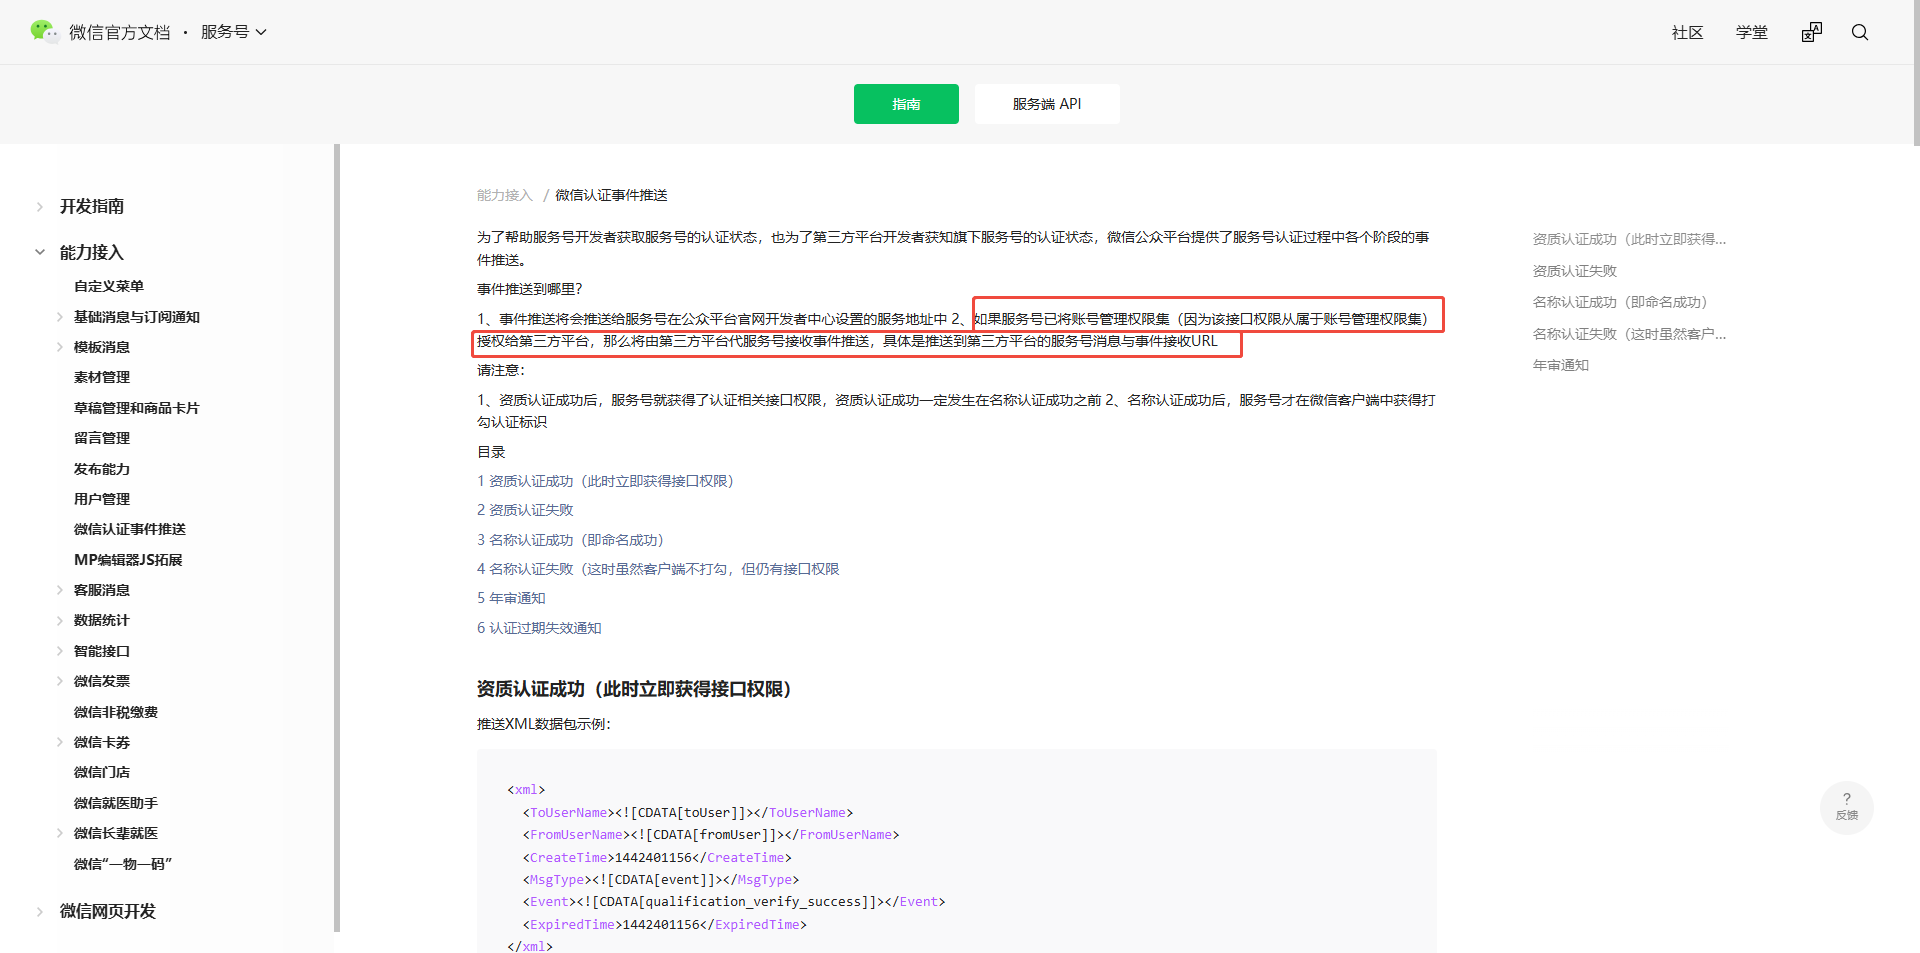Expand the 微信卡券 tree item
Screen dimensions: 1920x953
pyautogui.click(x=60, y=742)
